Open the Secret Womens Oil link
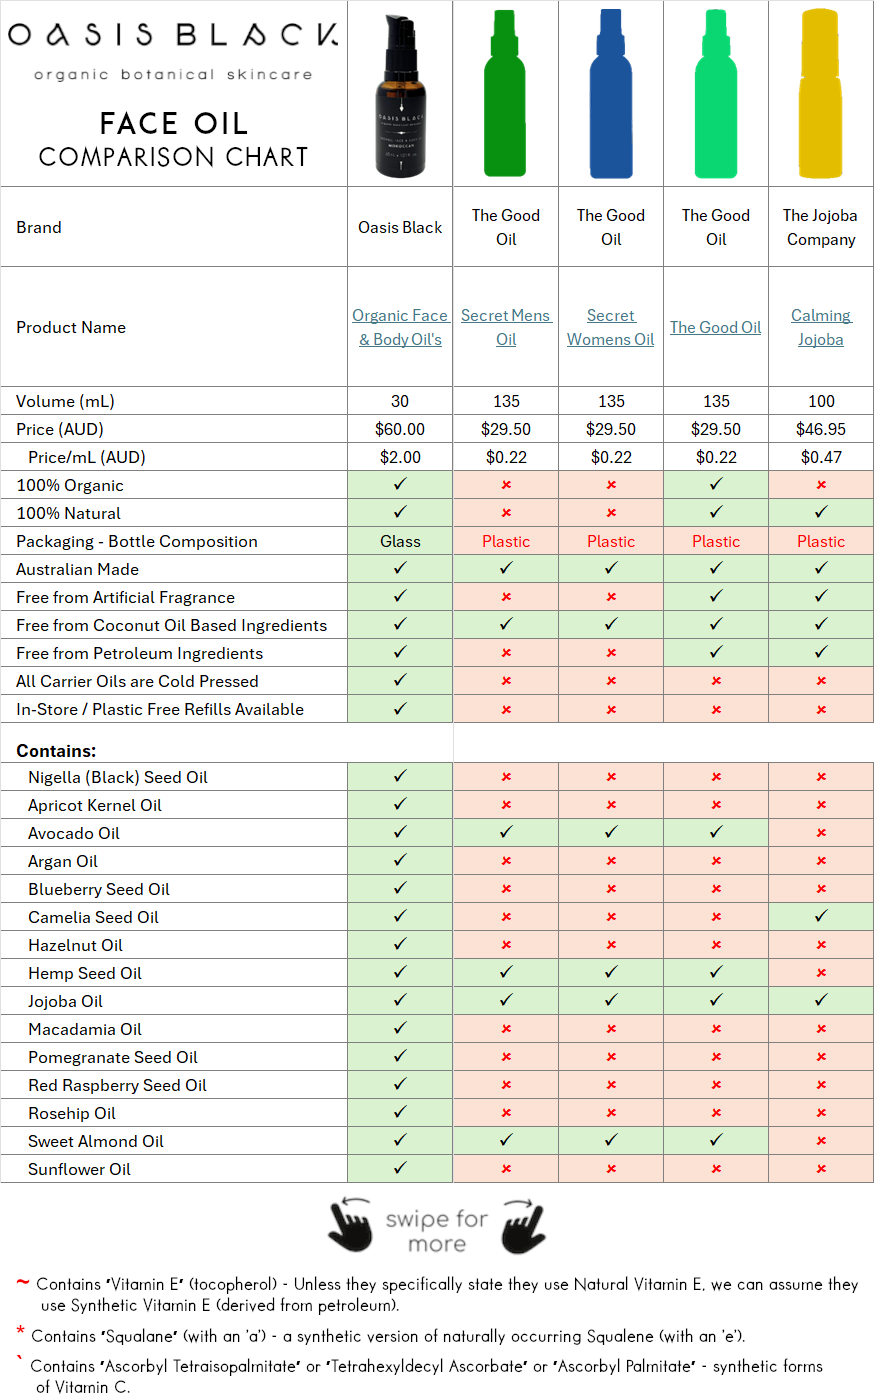Viewport: 874px width, 1400px height. coord(611,327)
